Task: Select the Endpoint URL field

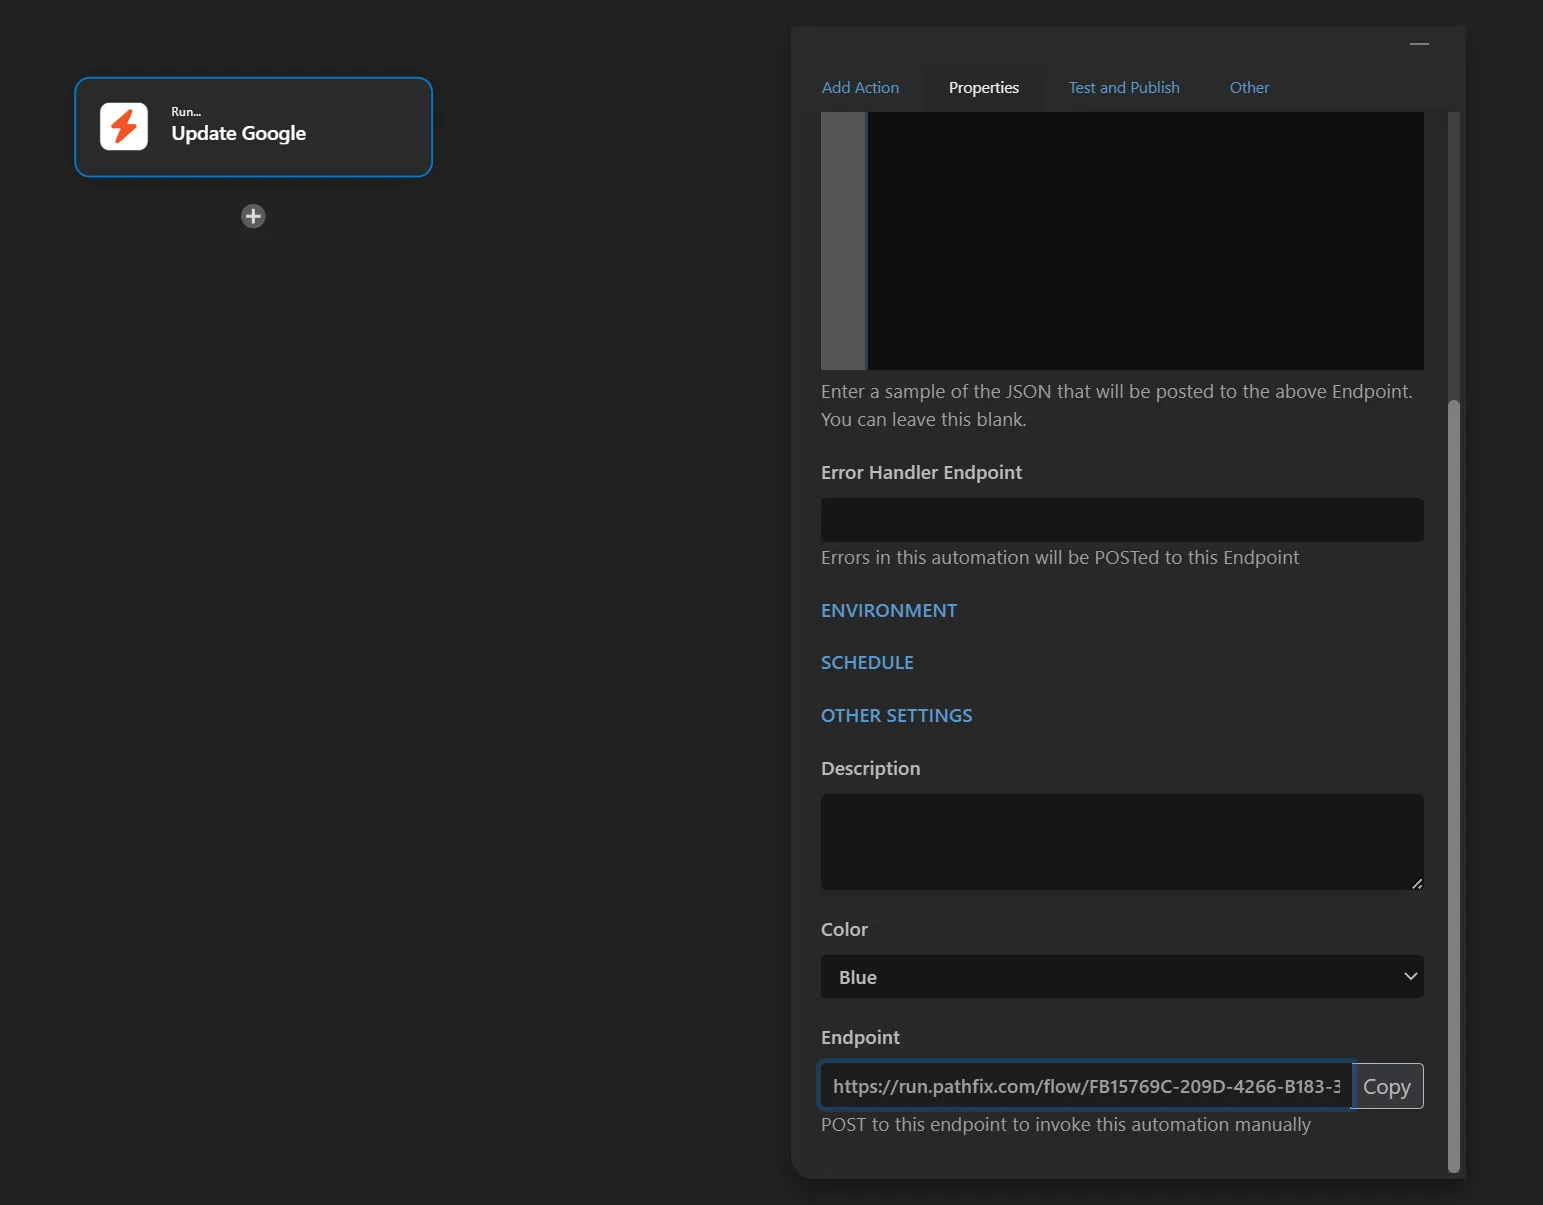Action: click(1085, 1086)
